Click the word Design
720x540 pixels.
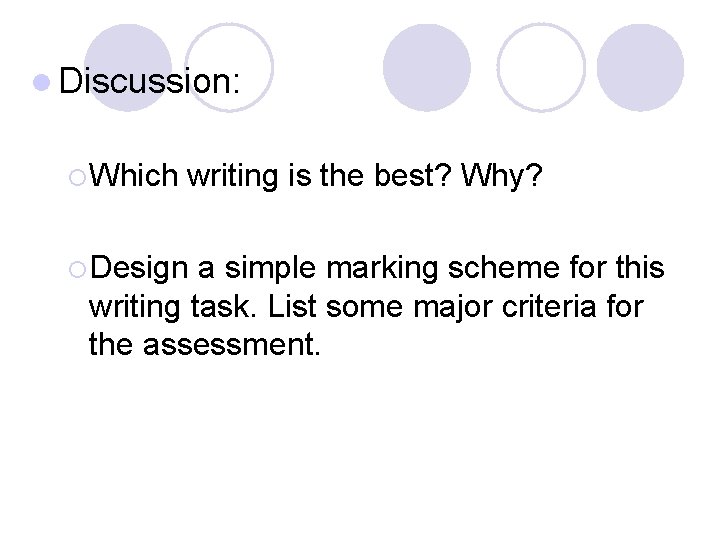pos(138,268)
